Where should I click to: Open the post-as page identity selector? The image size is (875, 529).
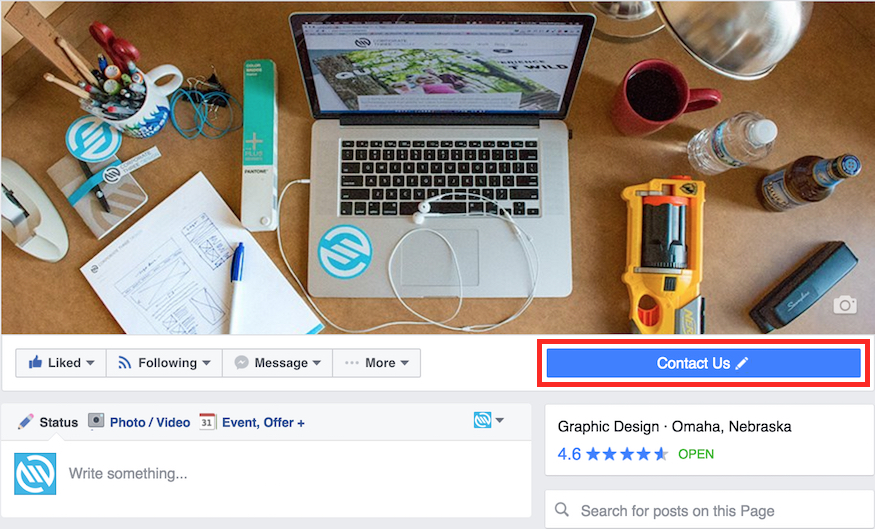[x=489, y=420]
